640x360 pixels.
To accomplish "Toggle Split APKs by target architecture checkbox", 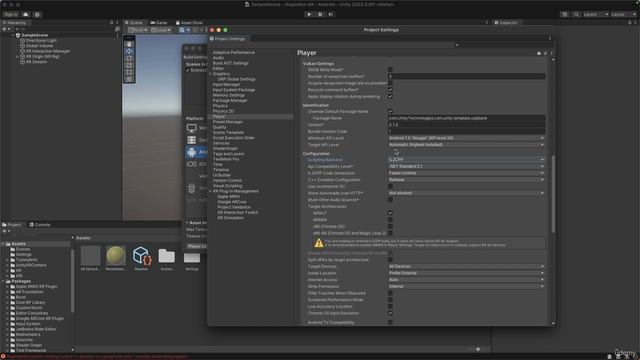I will tap(390, 260).
